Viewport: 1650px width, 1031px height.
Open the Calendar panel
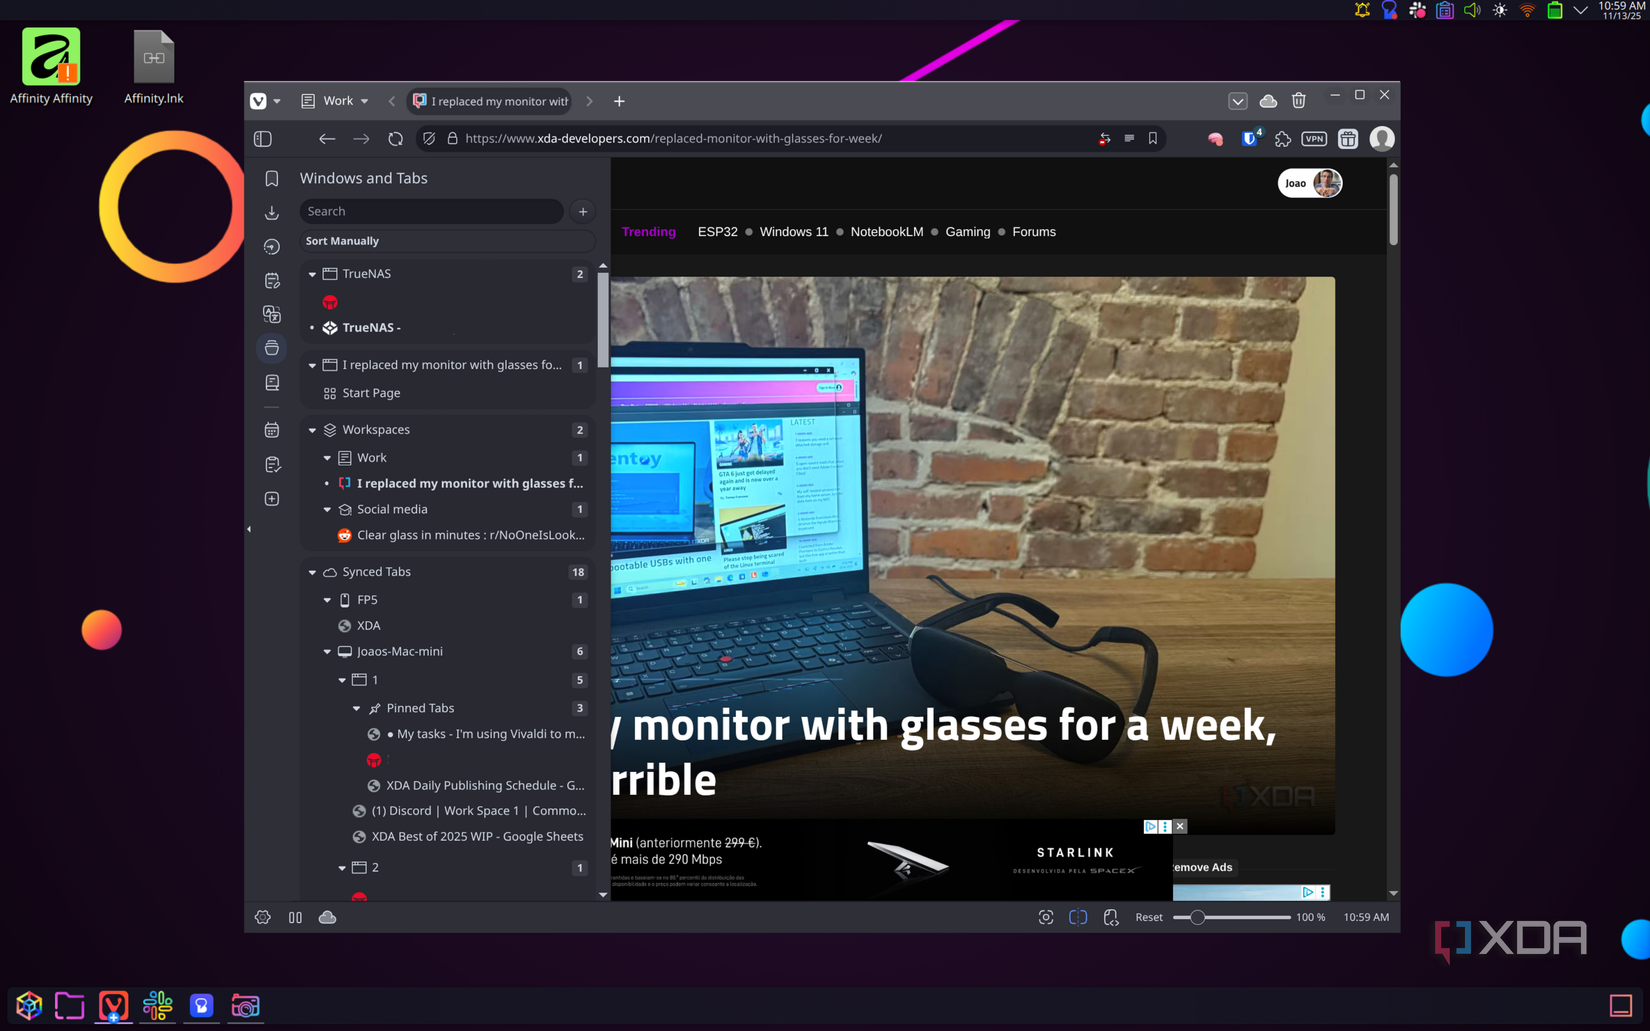point(272,429)
